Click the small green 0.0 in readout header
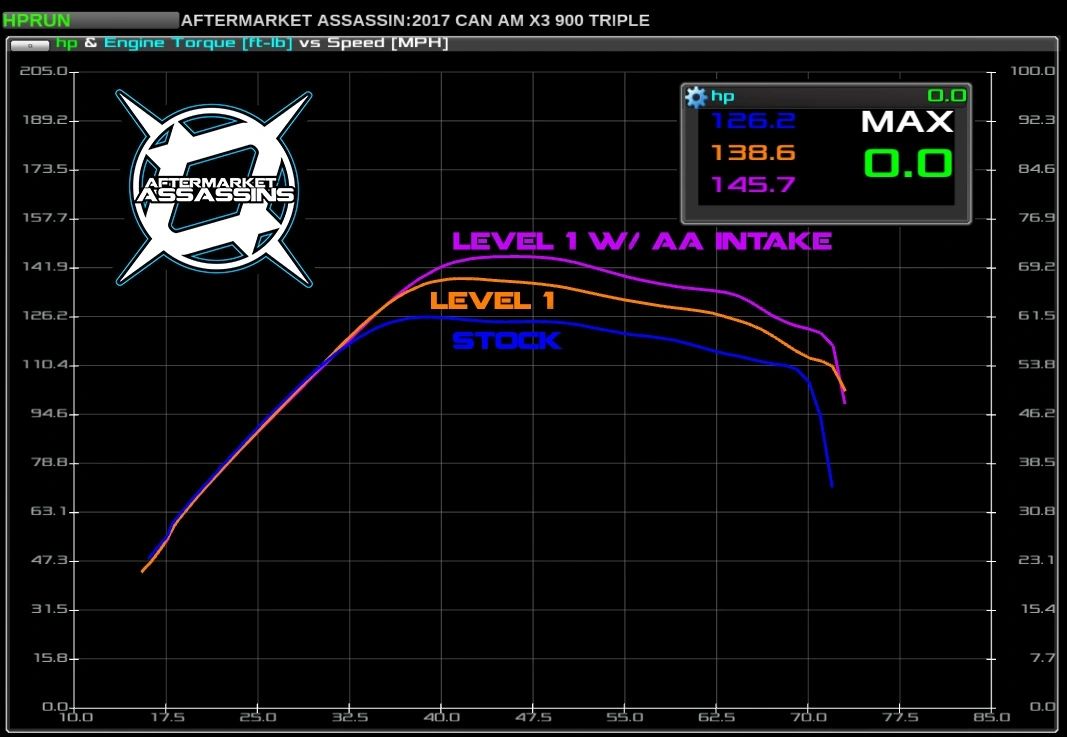 [x=947, y=95]
